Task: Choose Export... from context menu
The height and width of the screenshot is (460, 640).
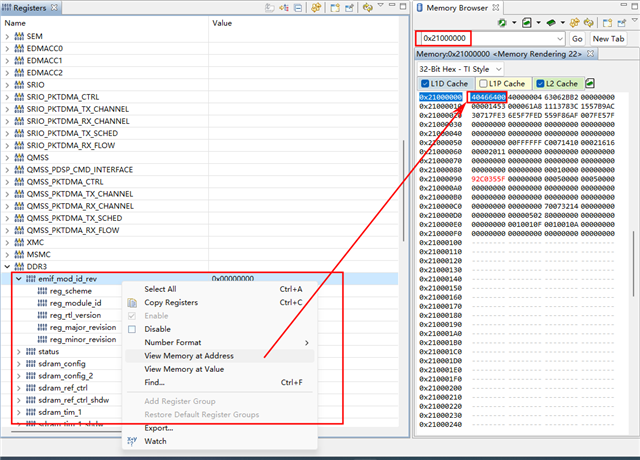Action: [219, 428]
